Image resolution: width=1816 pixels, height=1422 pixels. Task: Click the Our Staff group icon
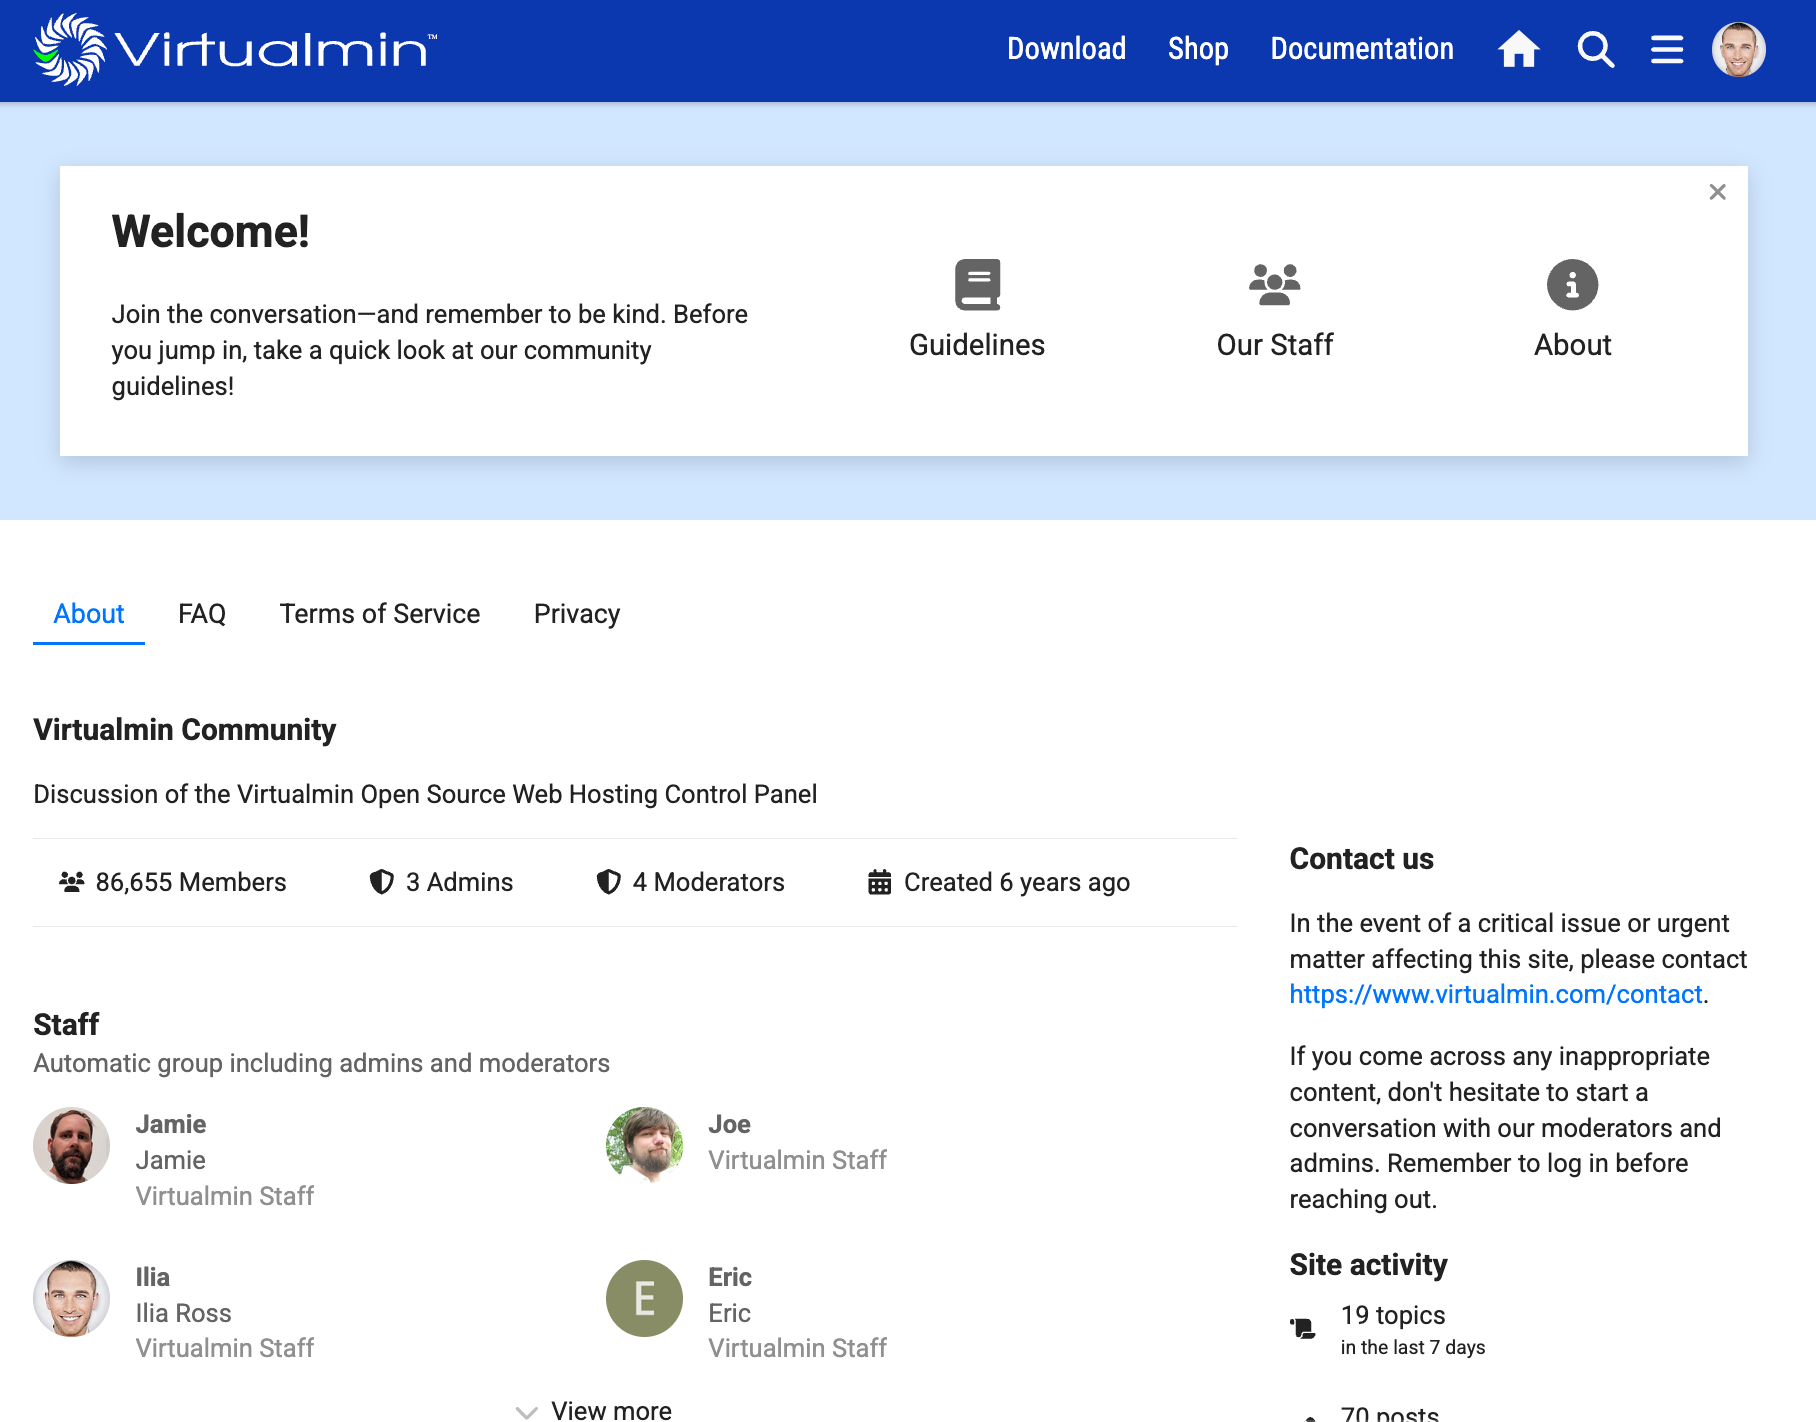[x=1275, y=285]
